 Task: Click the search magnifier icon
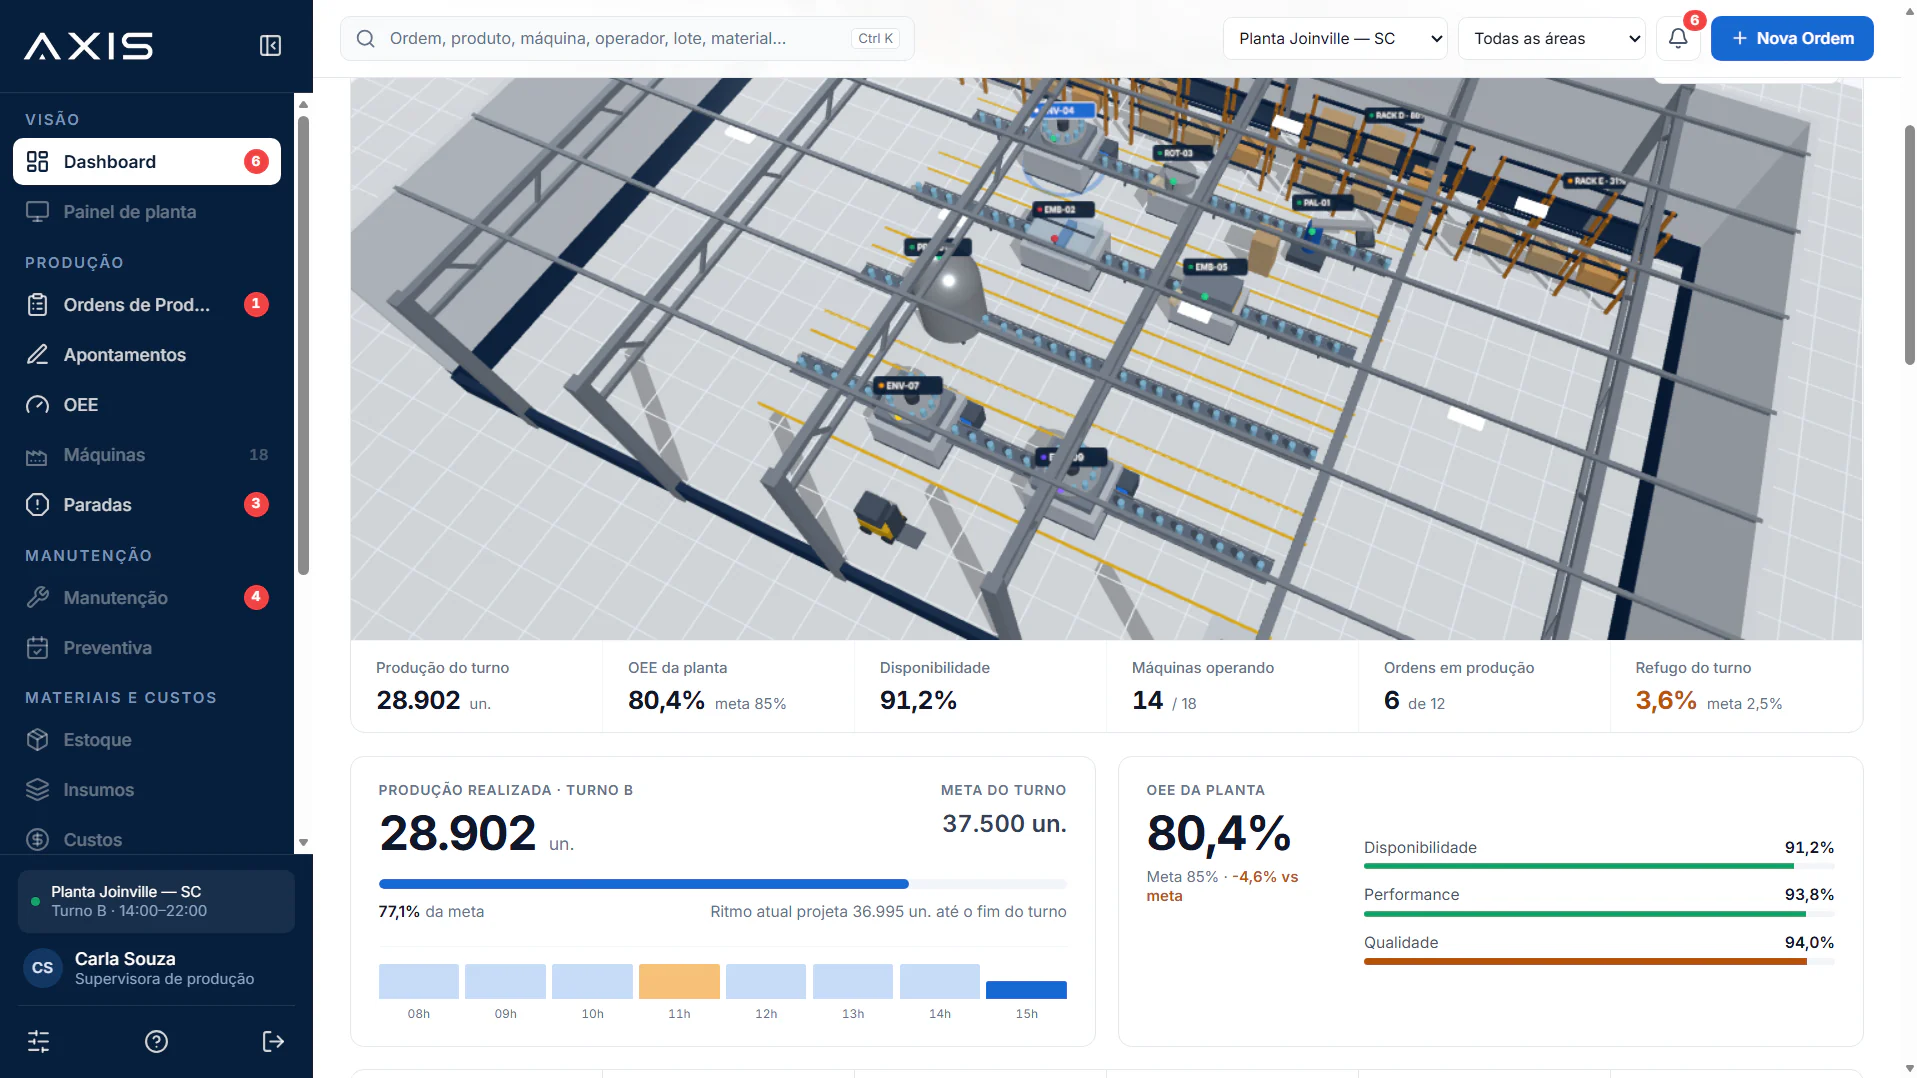[x=366, y=39]
